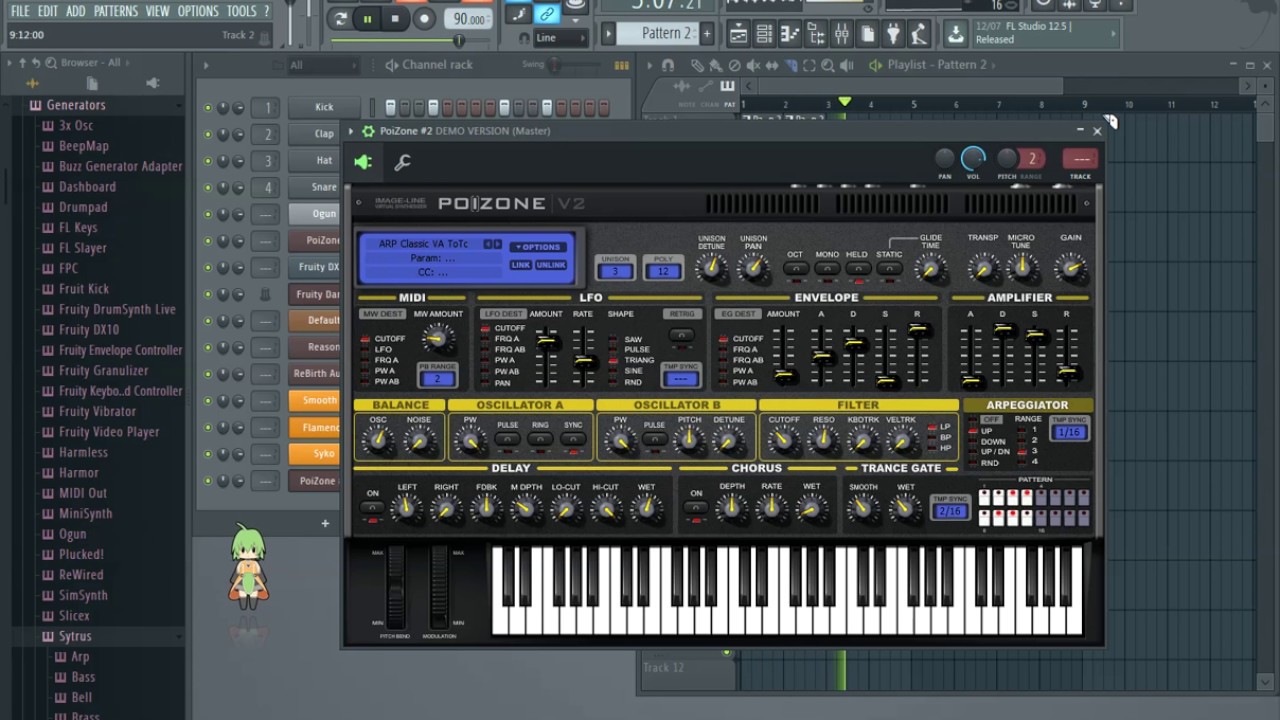The image size is (1280, 720).
Task: Select the playlist zoom tool icon
Action: 826,65
